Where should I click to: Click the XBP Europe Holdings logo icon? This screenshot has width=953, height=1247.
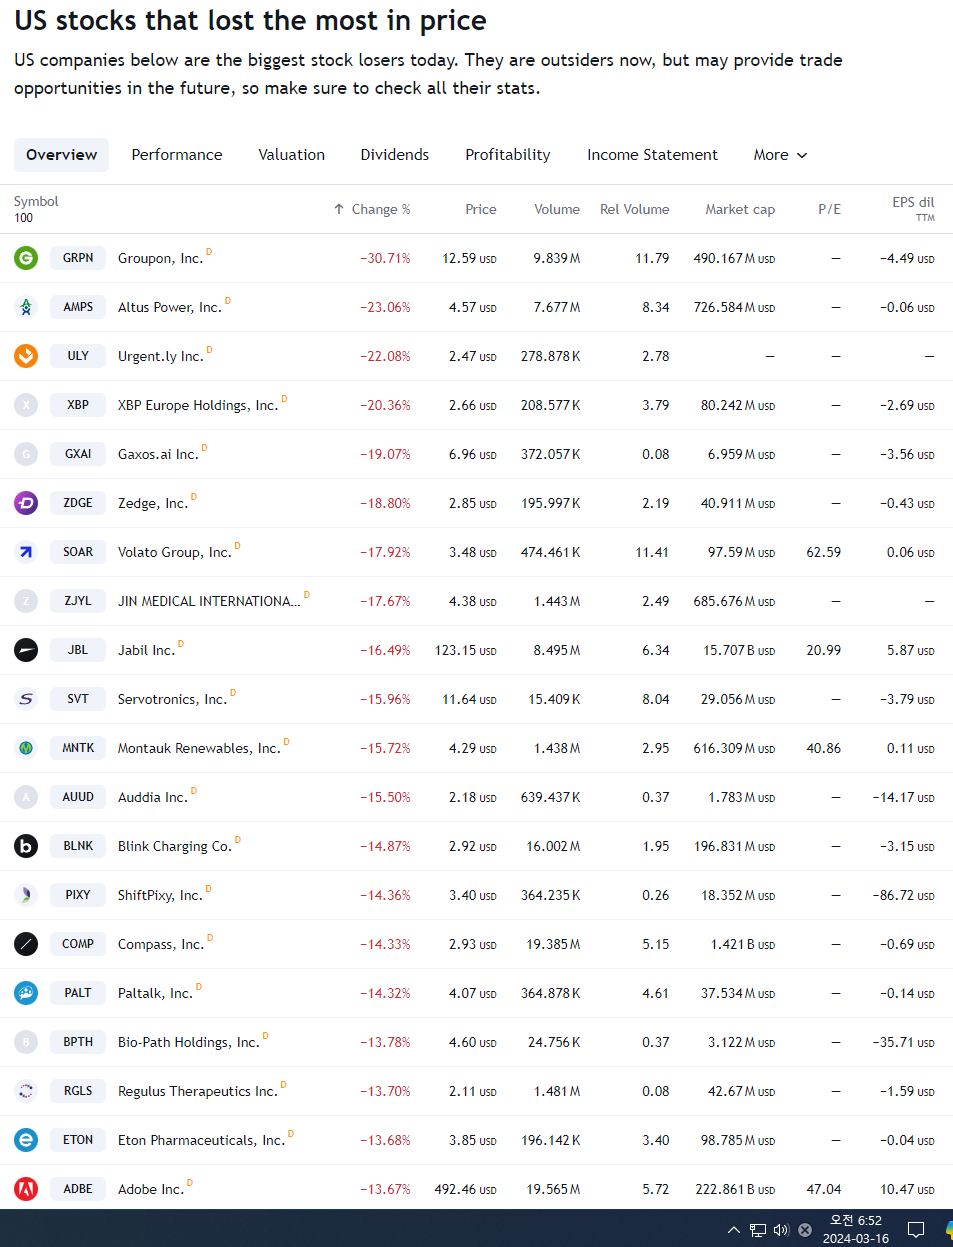pyautogui.click(x=26, y=405)
